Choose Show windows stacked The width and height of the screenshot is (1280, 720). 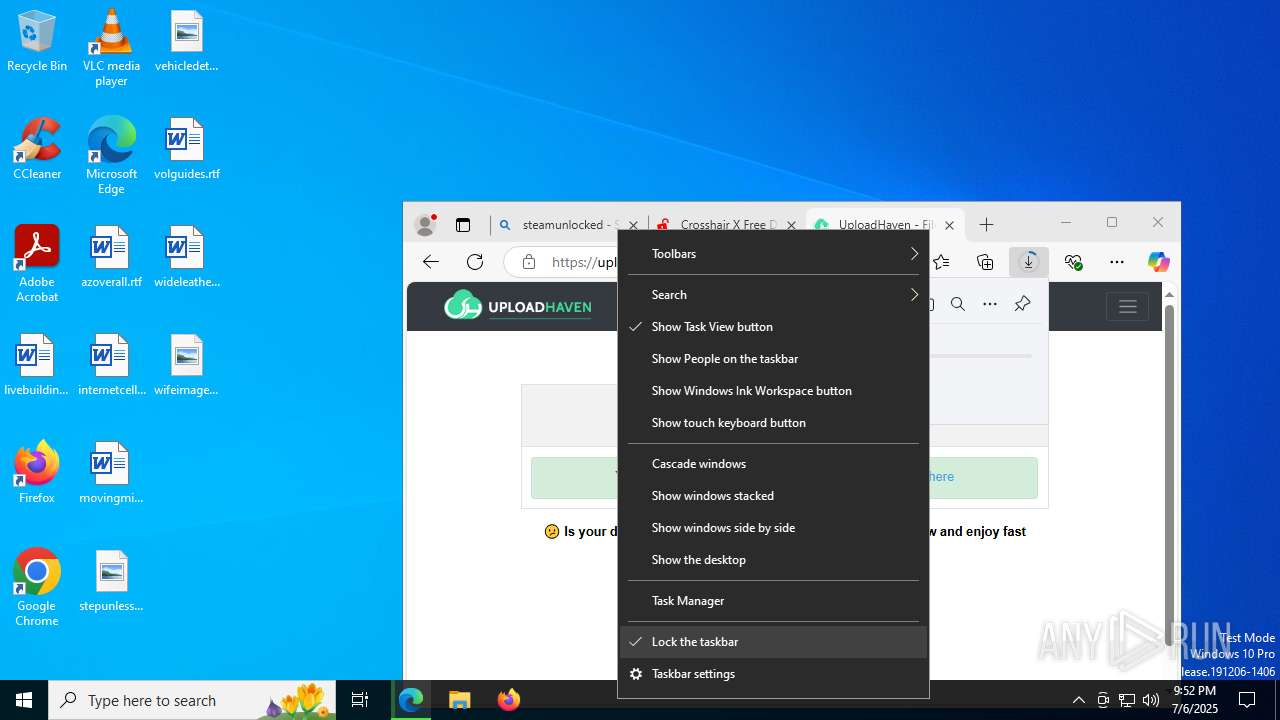[773, 496]
